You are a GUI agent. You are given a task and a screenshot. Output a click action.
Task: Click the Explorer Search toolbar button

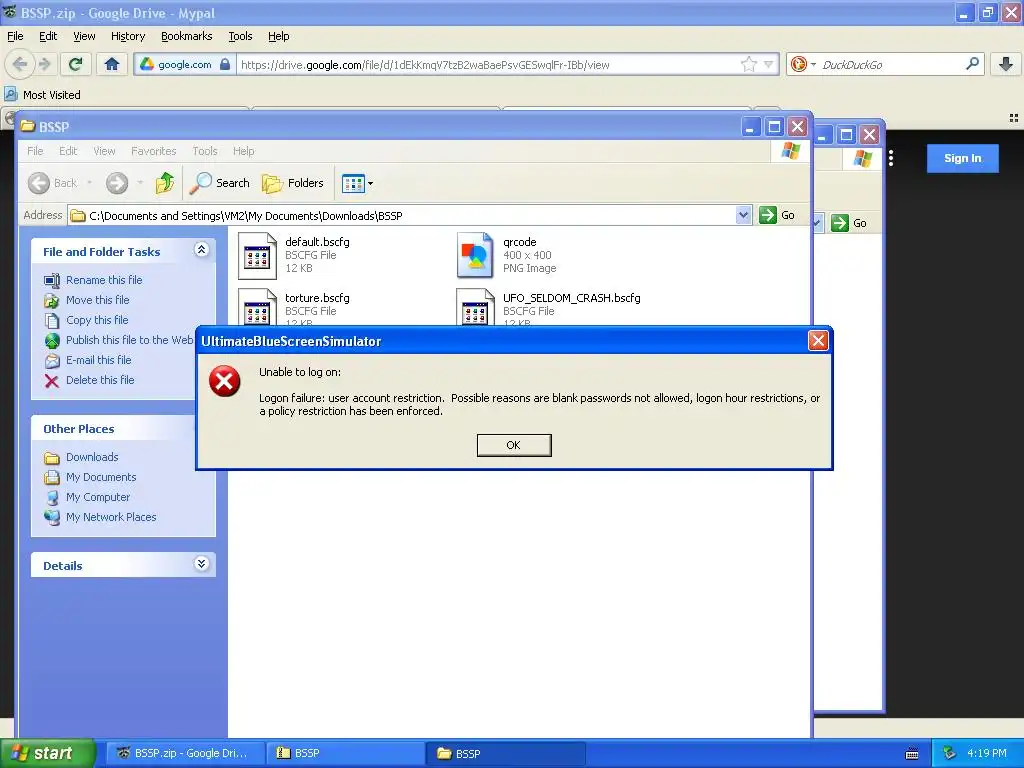pyautogui.click(x=219, y=183)
